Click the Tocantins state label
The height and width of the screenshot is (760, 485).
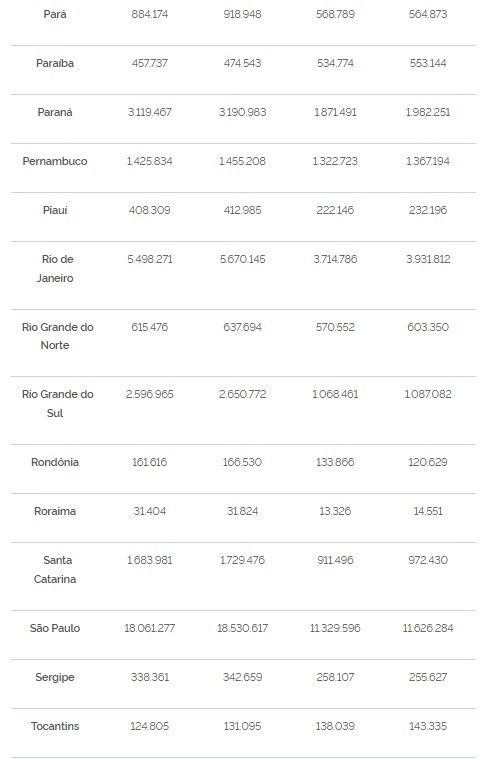(55, 727)
